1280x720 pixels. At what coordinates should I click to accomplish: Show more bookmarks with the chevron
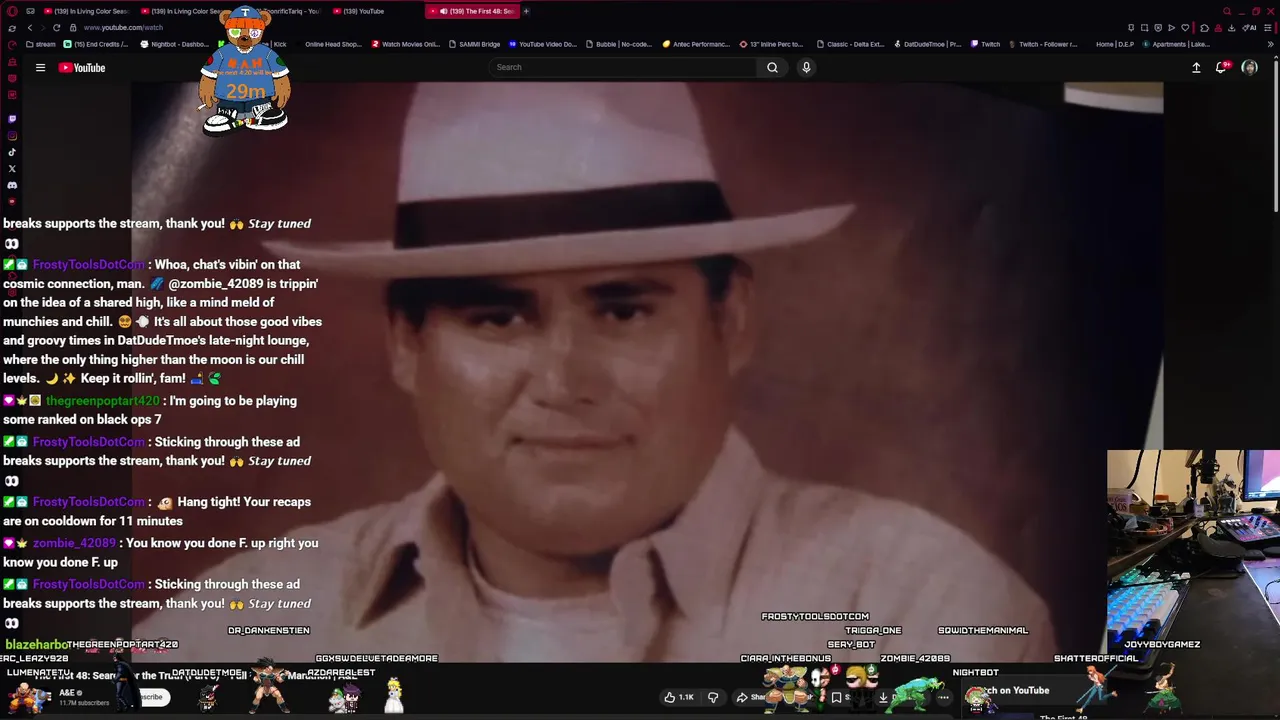click(x=1271, y=44)
